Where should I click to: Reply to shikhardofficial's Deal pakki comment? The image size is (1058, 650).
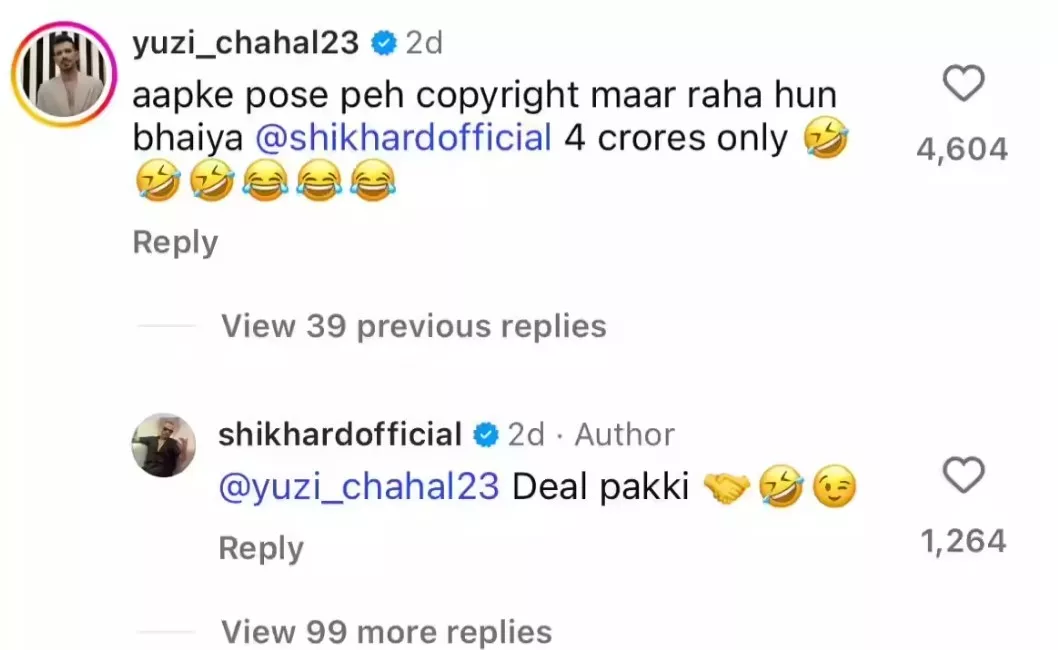point(261,548)
